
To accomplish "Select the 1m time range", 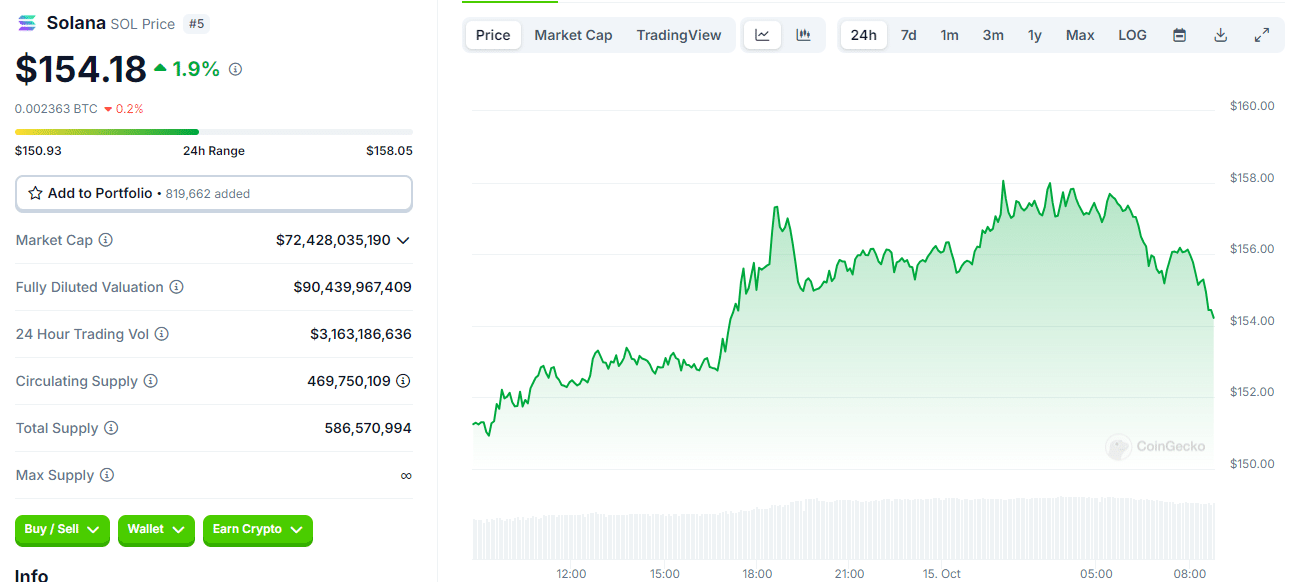I will click(x=949, y=35).
